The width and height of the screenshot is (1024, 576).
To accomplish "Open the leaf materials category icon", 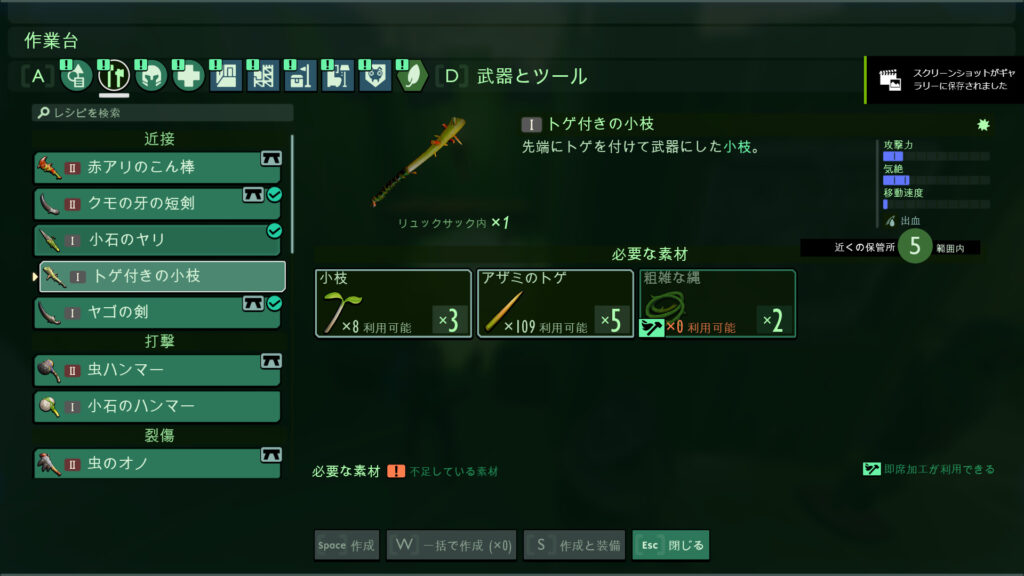I will [x=412, y=76].
